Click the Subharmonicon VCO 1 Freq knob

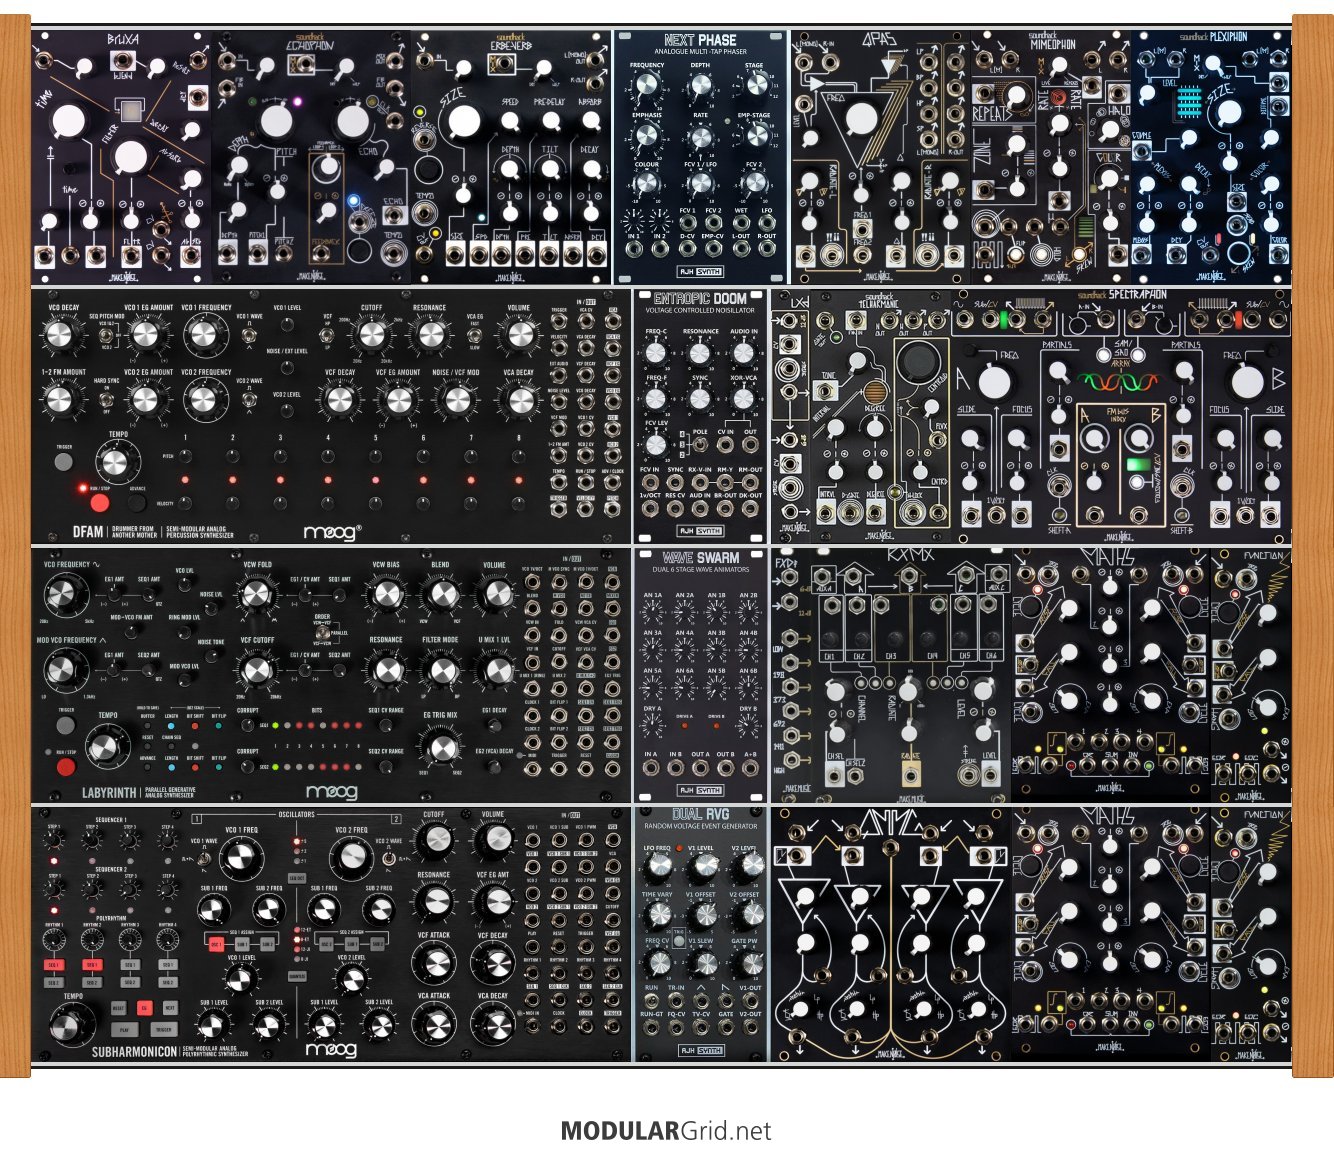coord(240,856)
